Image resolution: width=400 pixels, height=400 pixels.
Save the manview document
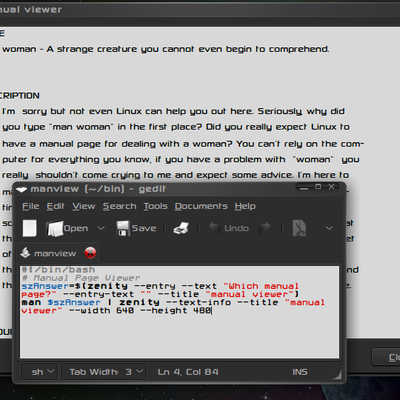coord(136,228)
